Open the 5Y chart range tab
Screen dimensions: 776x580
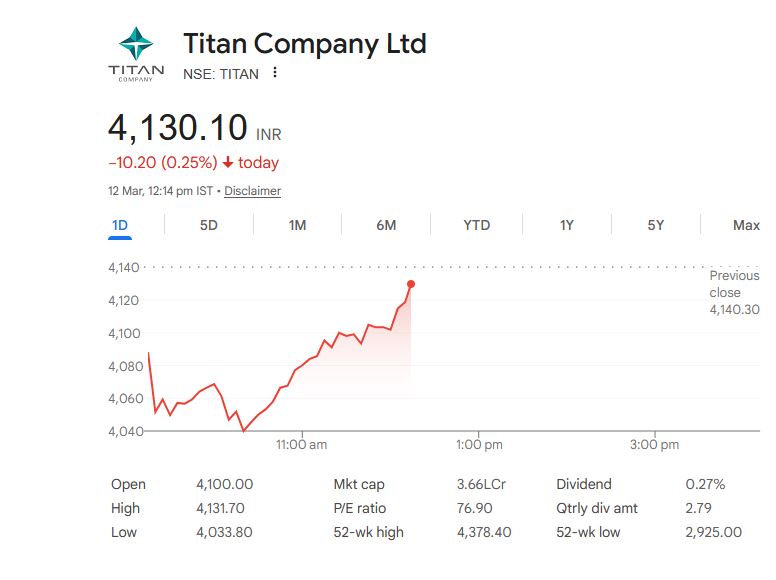click(x=655, y=225)
